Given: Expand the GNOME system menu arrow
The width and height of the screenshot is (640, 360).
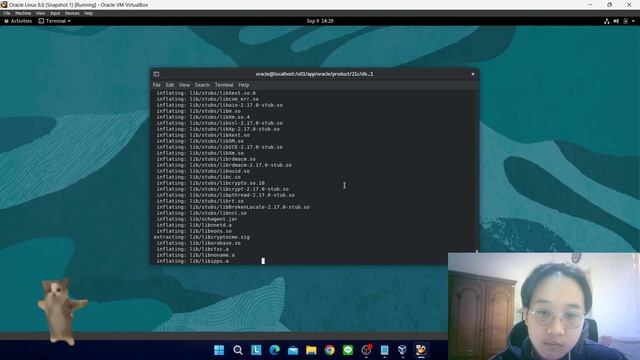Looking at the screenshot, I should click(633, 21).
